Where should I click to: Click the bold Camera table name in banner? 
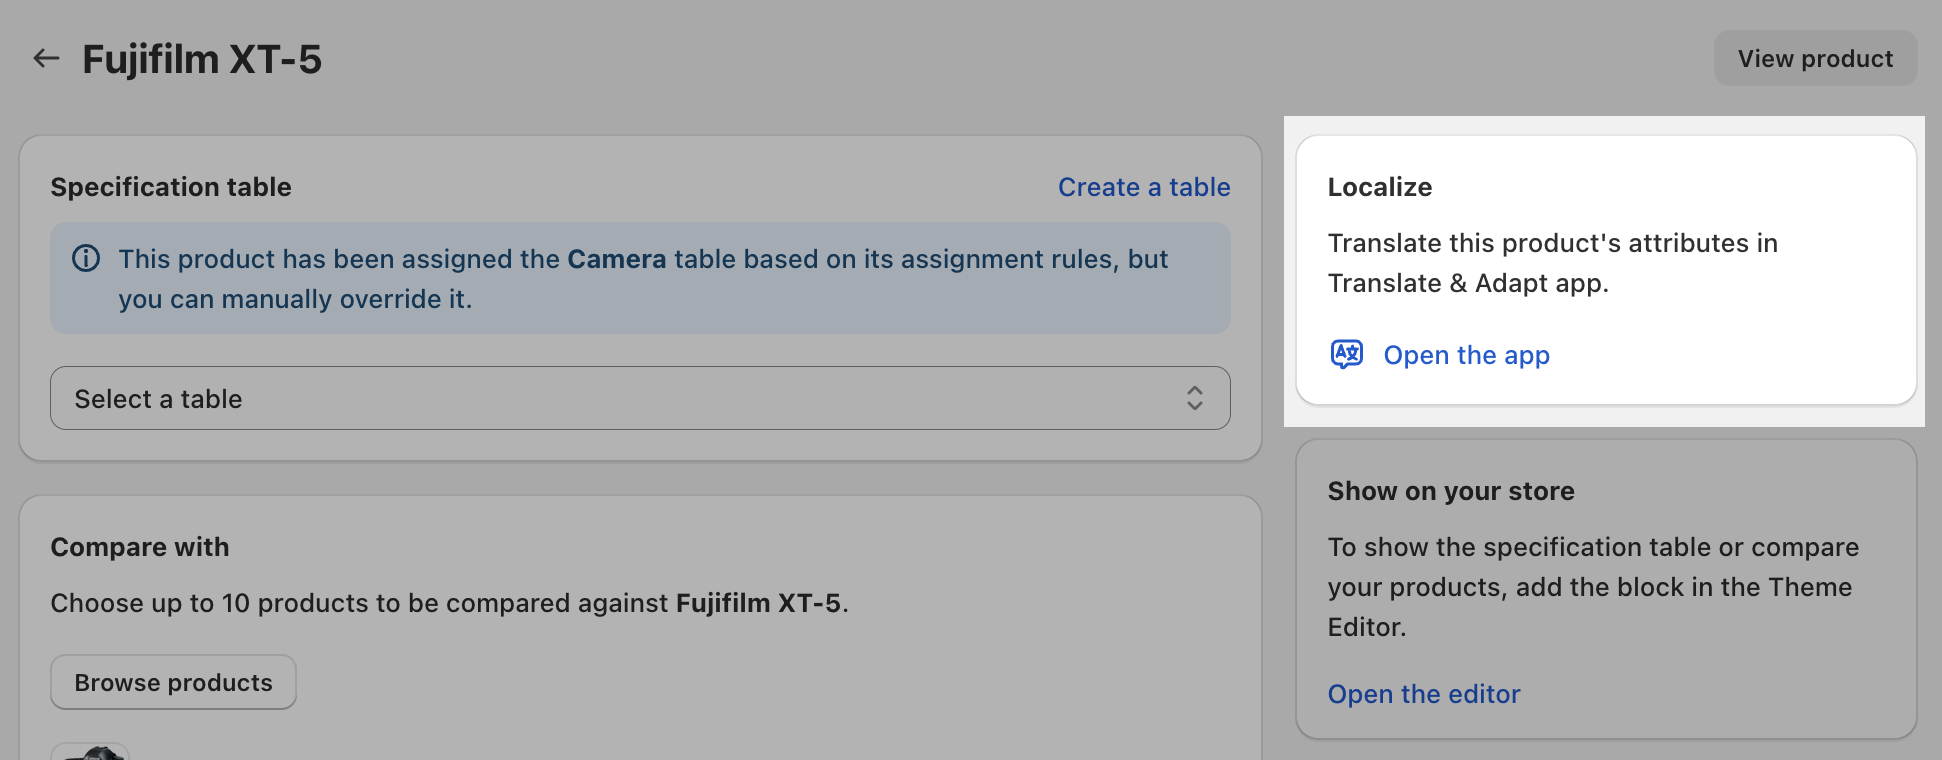[616, 259]
